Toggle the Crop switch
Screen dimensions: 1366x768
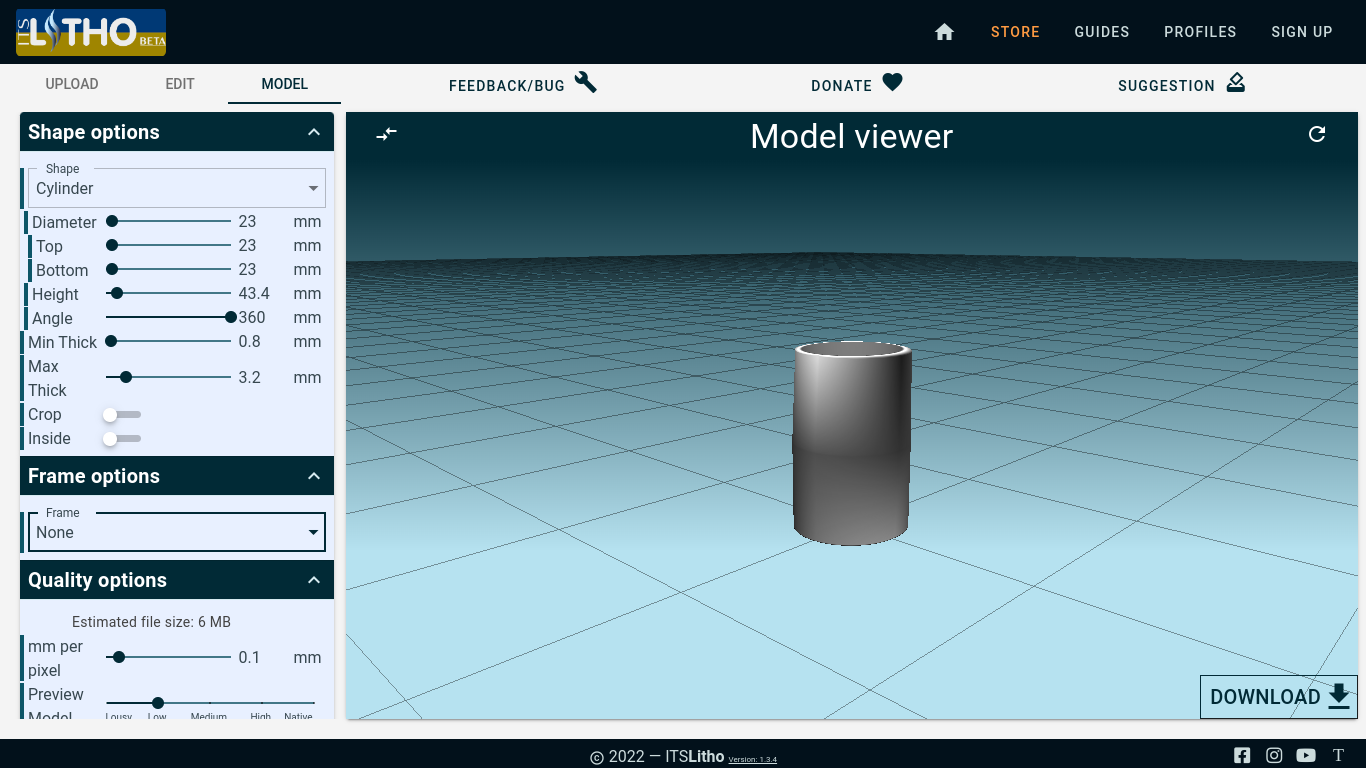(x=122, y=414)
